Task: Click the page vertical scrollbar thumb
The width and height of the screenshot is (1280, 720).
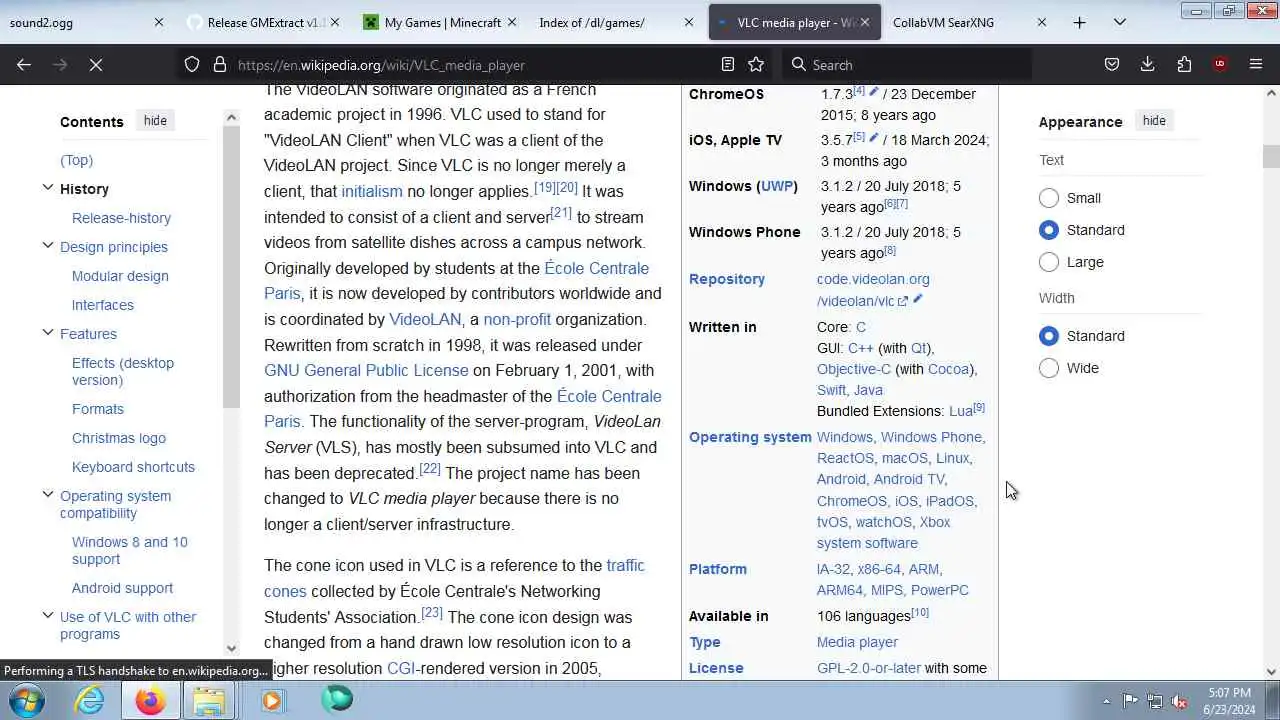Action: click(x=1271, y=157)
